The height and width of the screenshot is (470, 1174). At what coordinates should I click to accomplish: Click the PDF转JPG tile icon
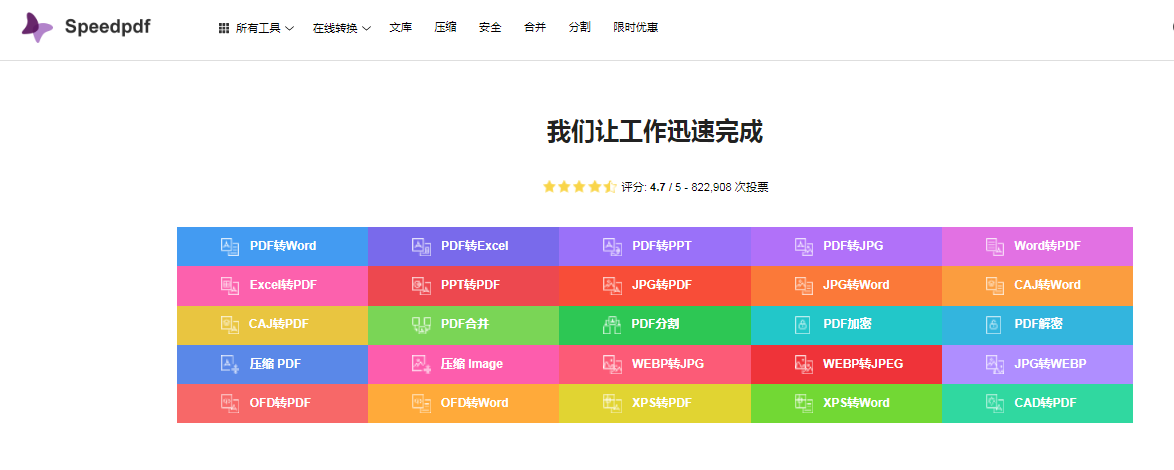pos(804,245)
